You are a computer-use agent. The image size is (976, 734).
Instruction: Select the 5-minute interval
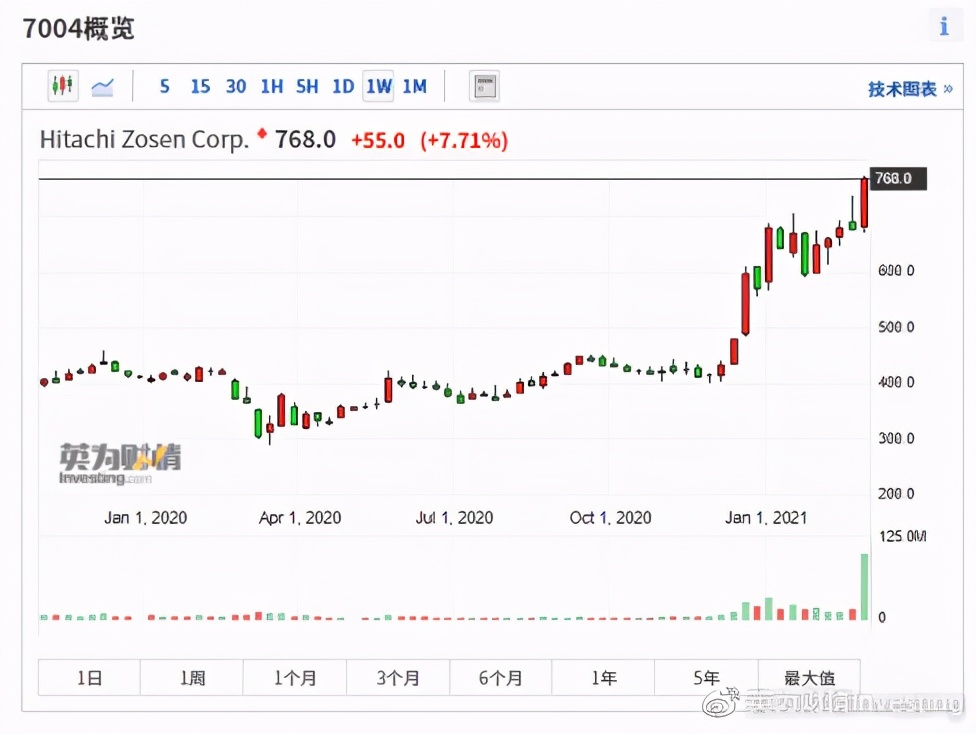[x=164, y=87]
